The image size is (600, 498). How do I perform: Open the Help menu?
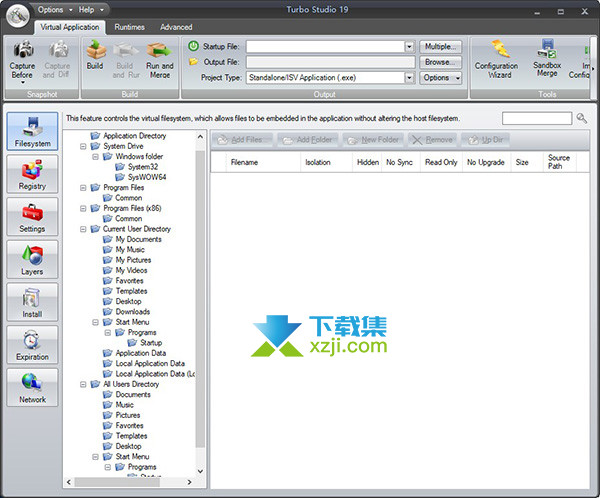pyautogui.click(x=91, y=10)
